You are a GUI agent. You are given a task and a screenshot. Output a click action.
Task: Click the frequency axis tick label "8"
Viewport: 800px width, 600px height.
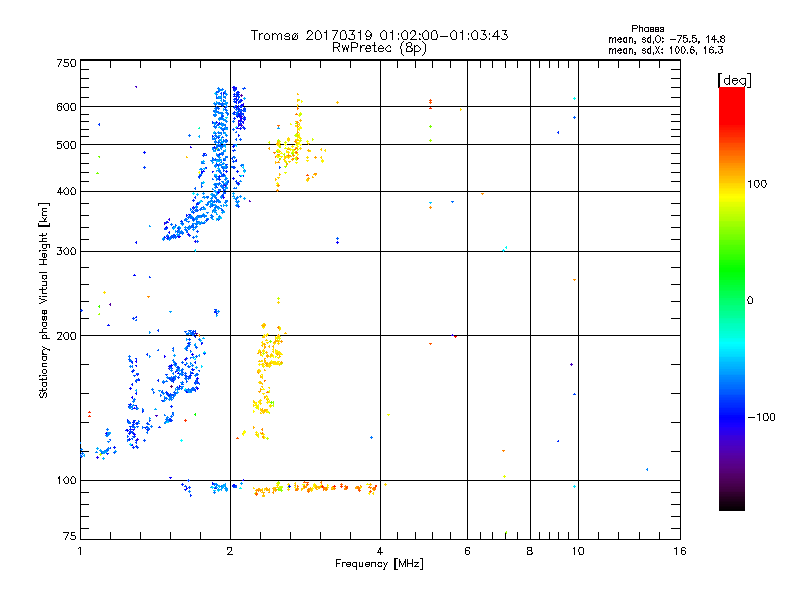(530, 551)
